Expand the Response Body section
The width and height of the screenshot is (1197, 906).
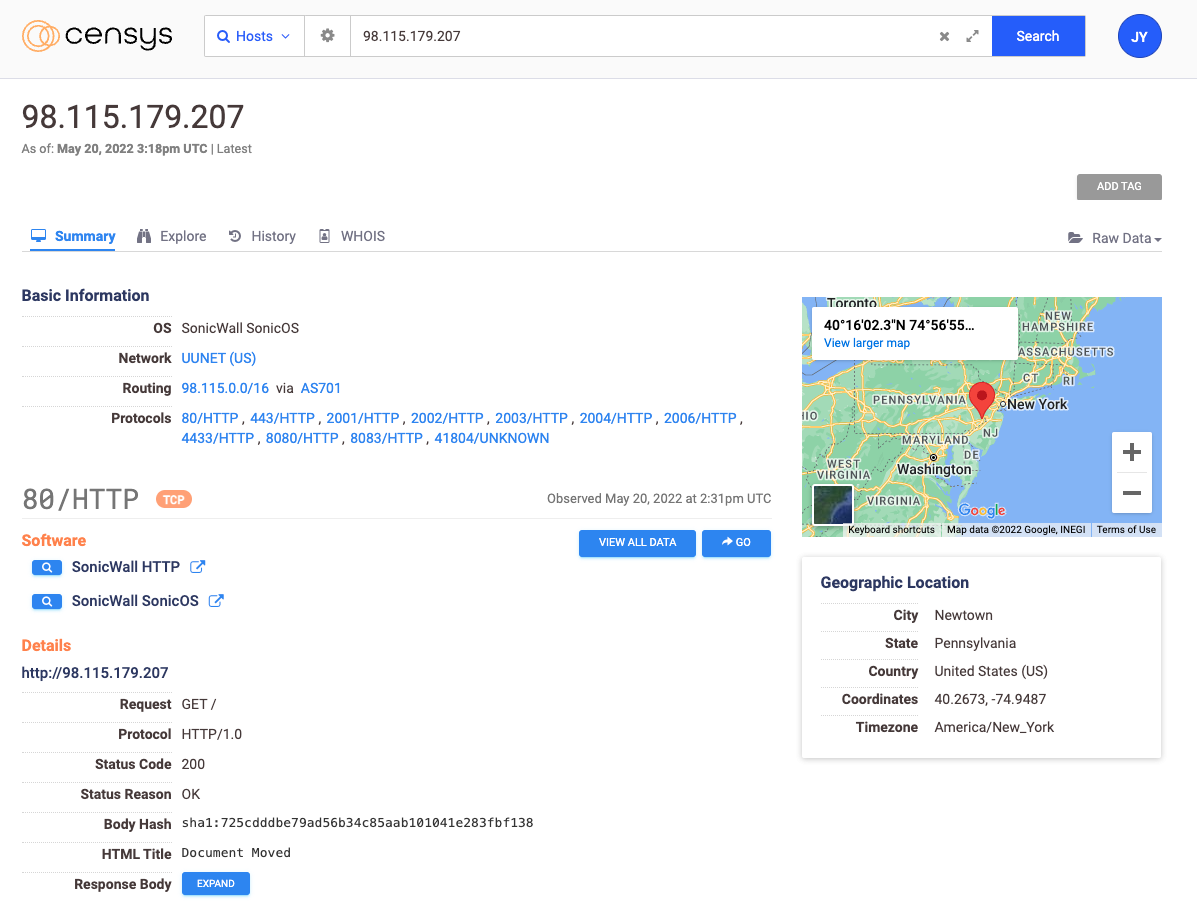215,883
